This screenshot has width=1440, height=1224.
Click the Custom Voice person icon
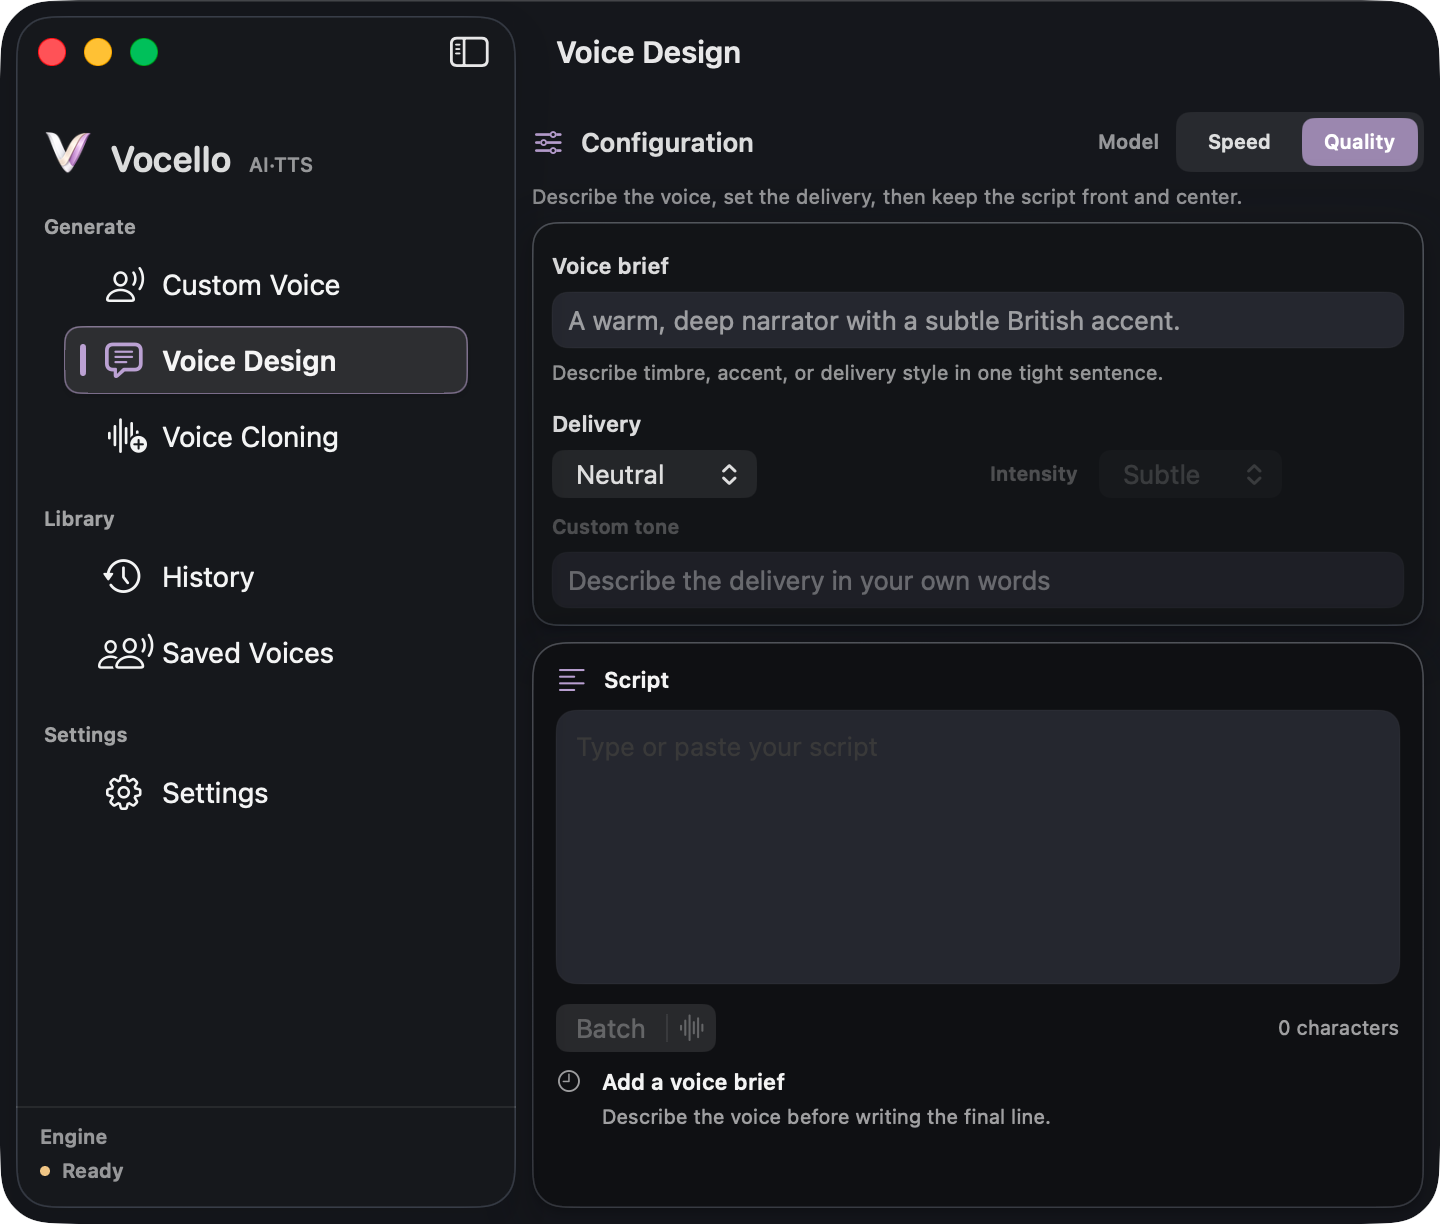click(125, 285)
